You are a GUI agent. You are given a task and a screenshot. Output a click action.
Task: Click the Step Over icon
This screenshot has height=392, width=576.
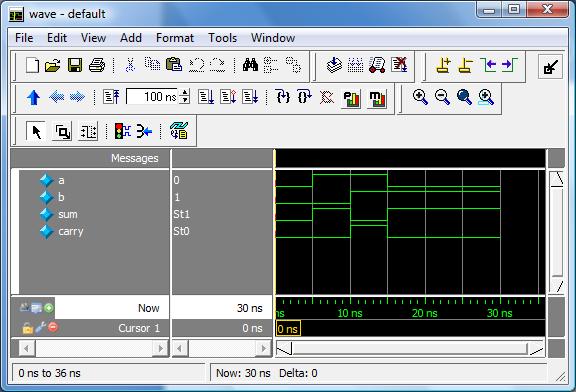(x=305, y=97)
